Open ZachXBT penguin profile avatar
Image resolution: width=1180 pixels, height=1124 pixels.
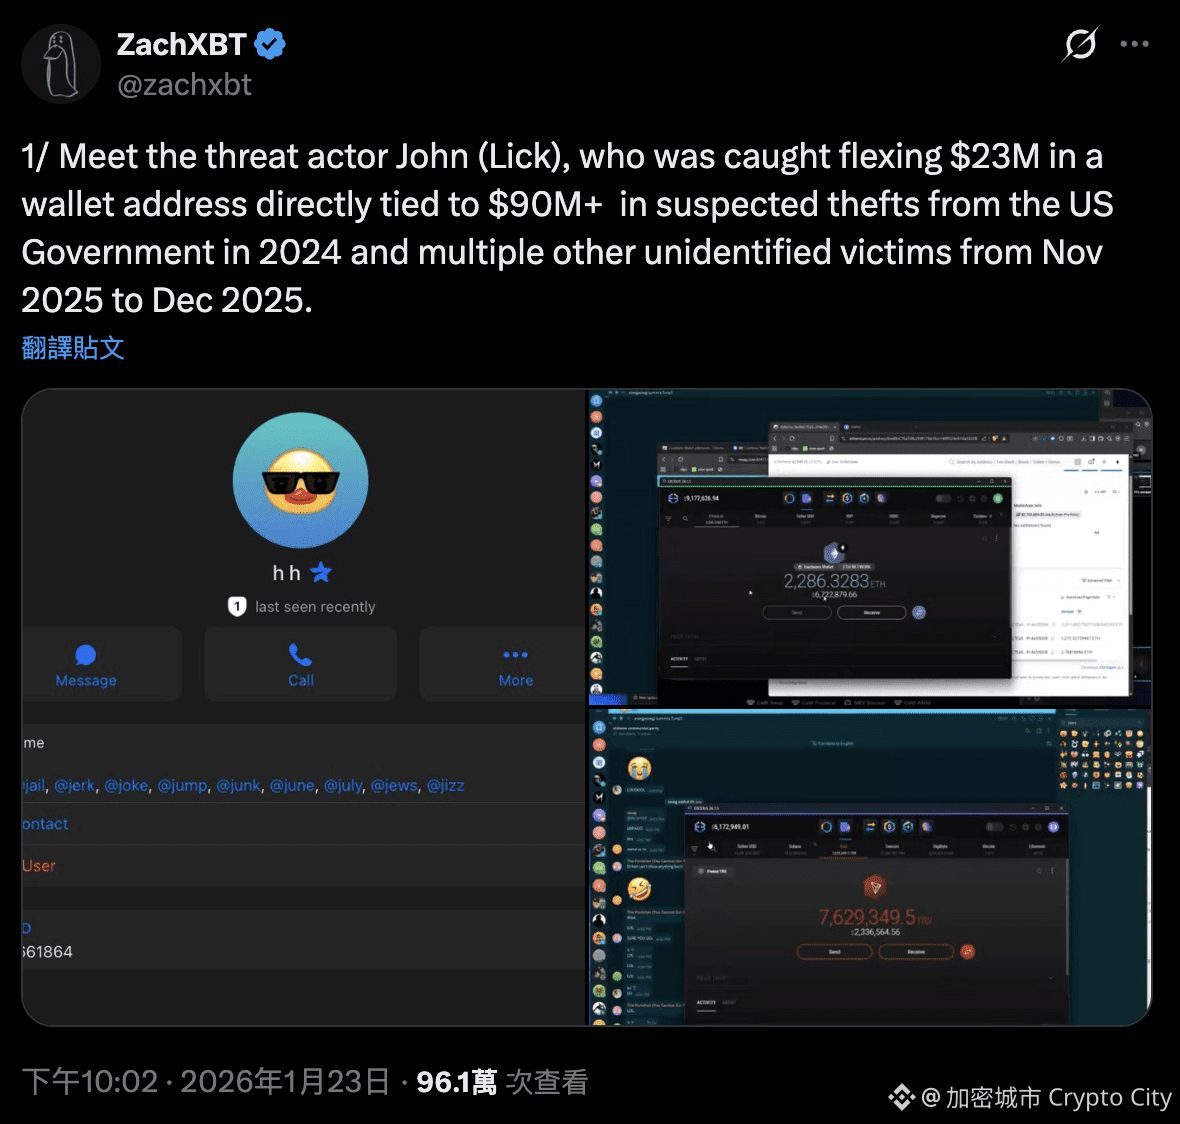point(61,64)
